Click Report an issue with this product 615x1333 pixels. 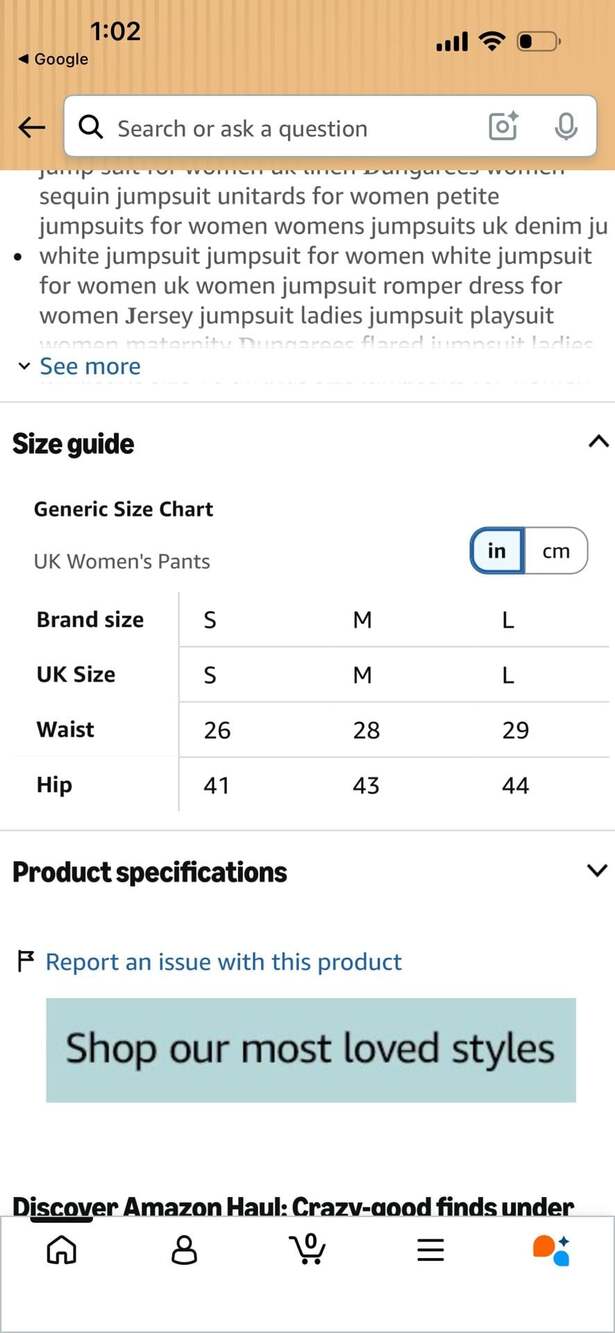click(x=224, y=962)
